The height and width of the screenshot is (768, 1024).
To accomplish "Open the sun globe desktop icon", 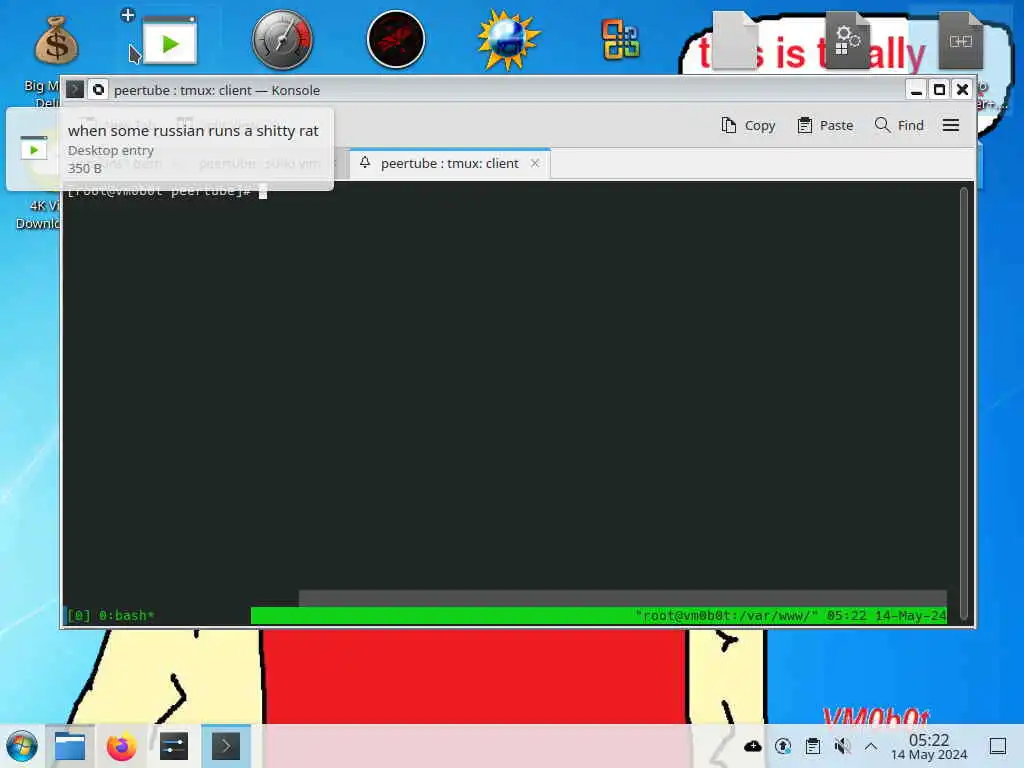I will (508, 40).
